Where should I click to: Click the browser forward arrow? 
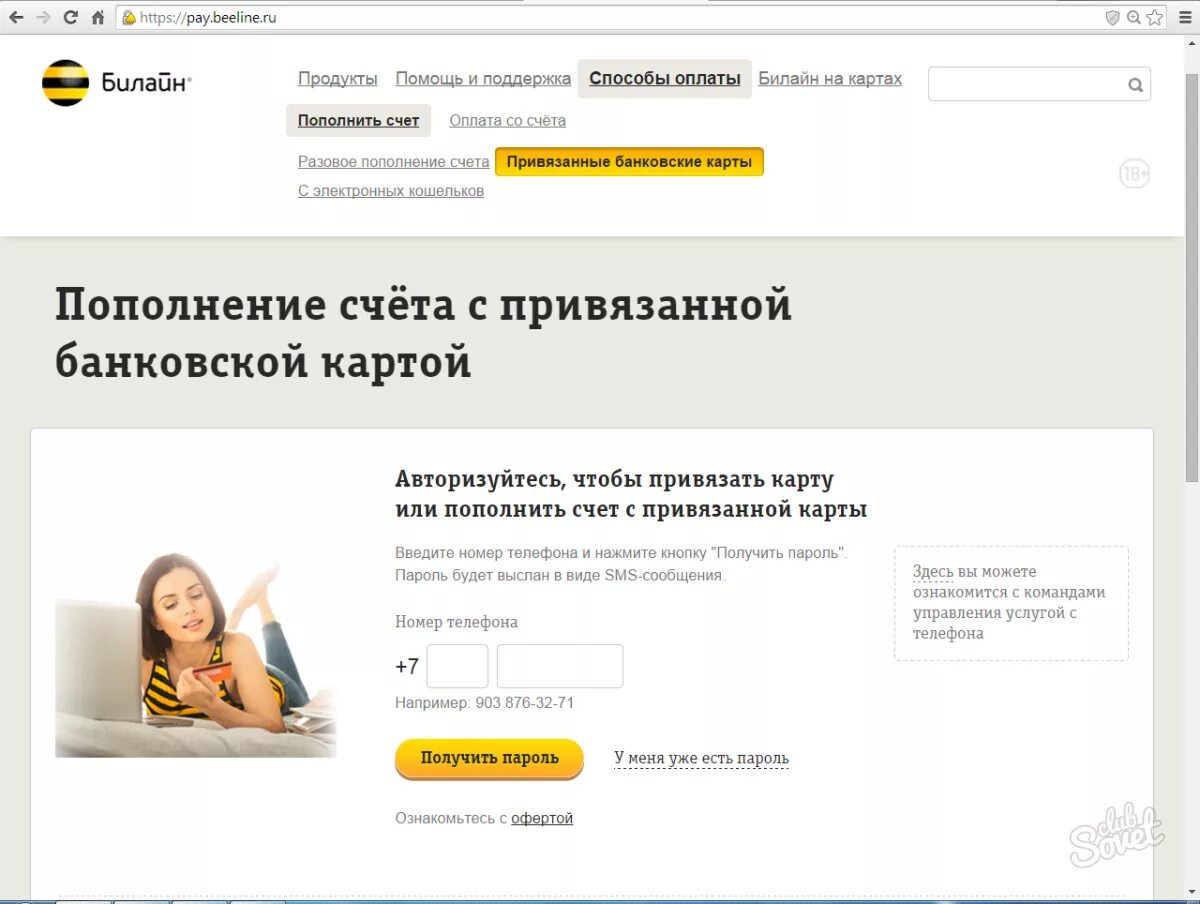43,17
